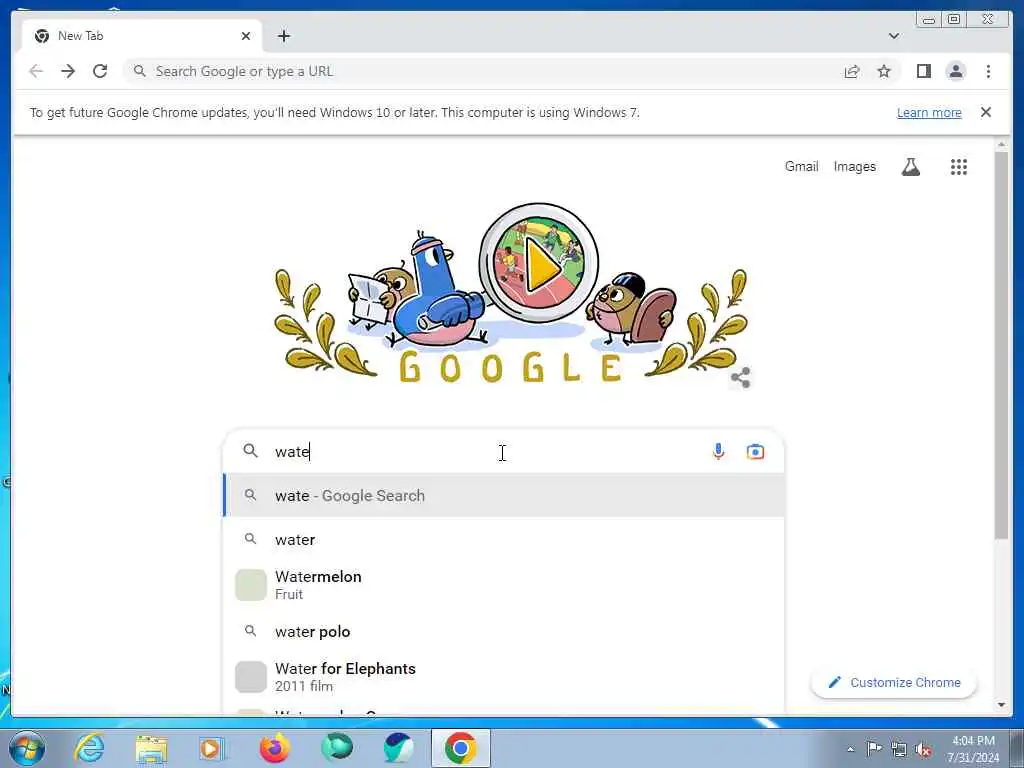The height and width of the screenshot is (768, 1024).
Task: Click the scrollbar down arrow
Action: pyautogui.click(x=1001, y=705)
